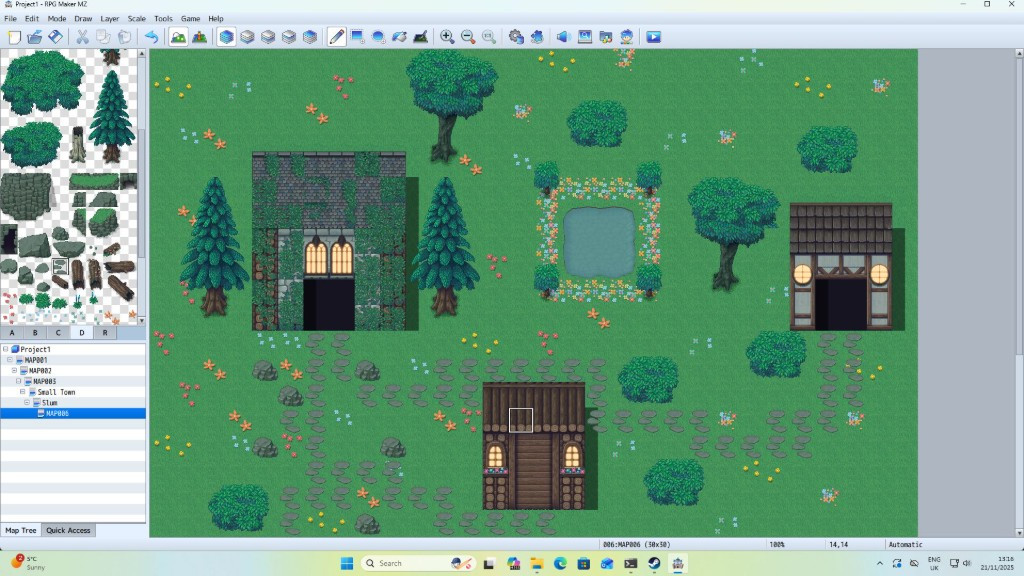
Task: Collapse the Project1 root node
Action: pyautogui.click(x=5, y=349)
